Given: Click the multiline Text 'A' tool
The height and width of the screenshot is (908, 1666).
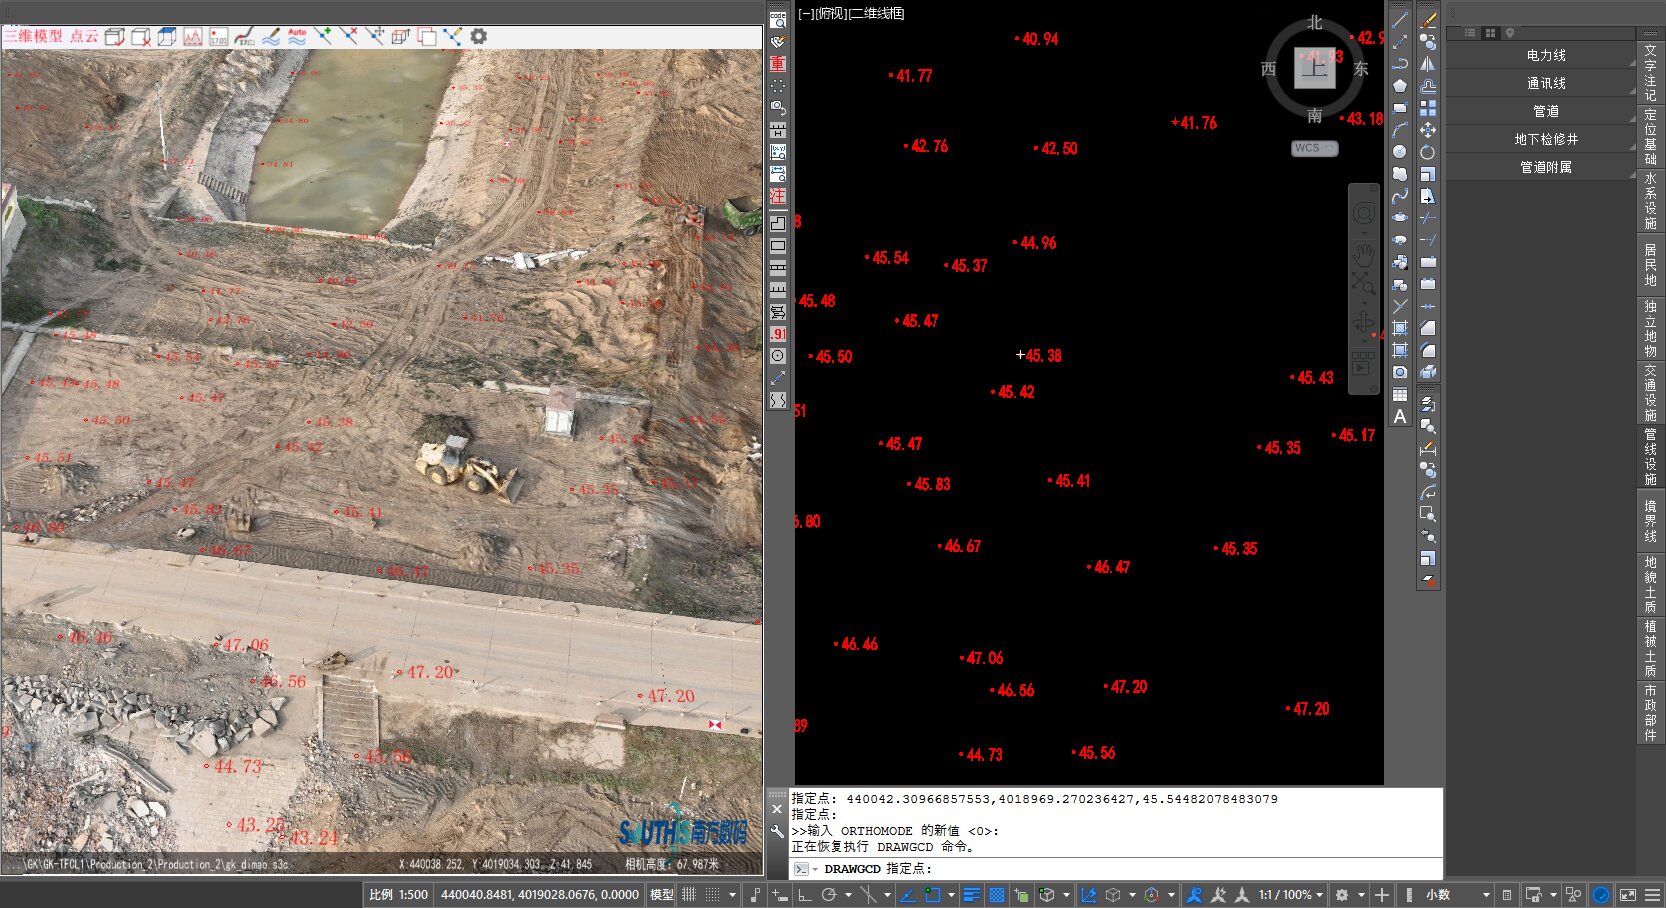Looking at the screenshot, I should [1400, 416].
